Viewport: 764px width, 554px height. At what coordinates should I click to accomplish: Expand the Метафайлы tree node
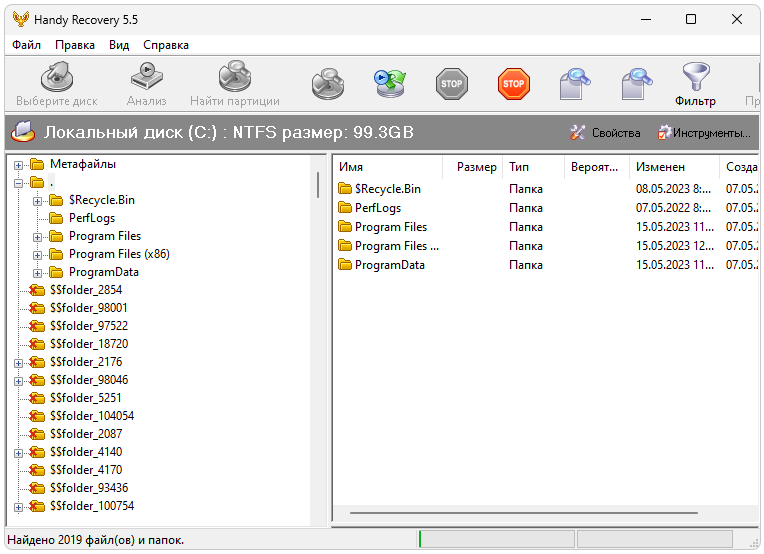19,165
